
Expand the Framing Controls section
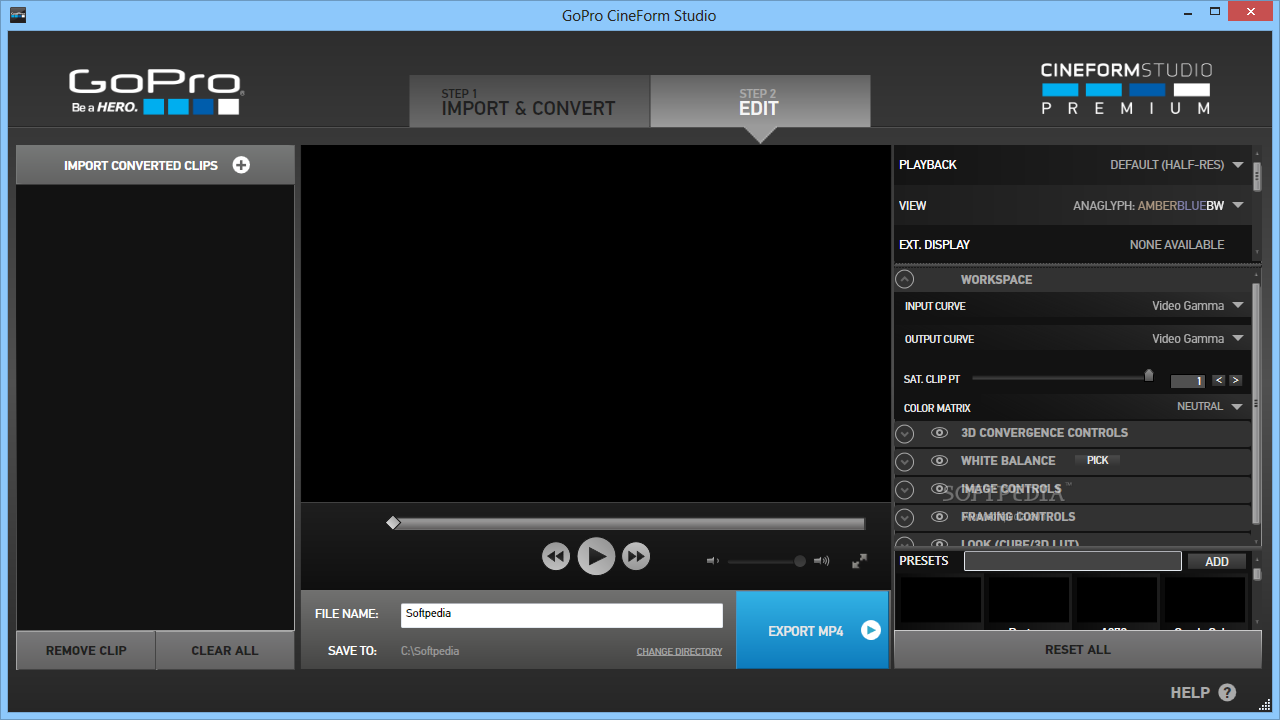point(904,517)
